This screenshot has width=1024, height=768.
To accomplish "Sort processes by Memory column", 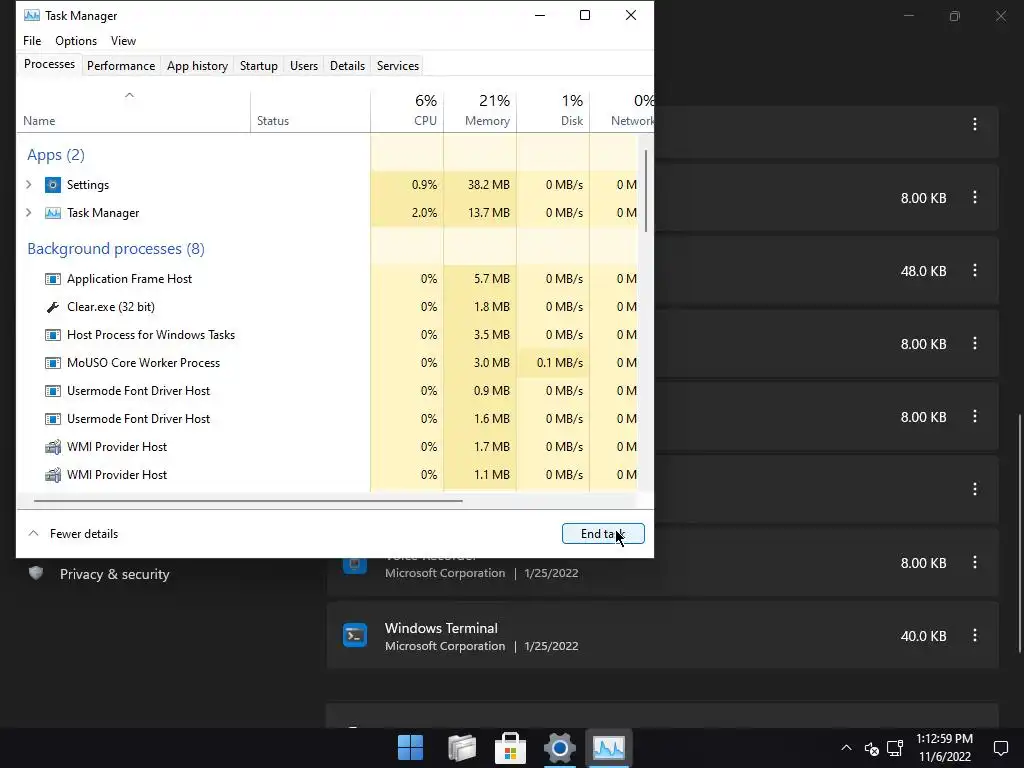I will click(x=480, y=110).
